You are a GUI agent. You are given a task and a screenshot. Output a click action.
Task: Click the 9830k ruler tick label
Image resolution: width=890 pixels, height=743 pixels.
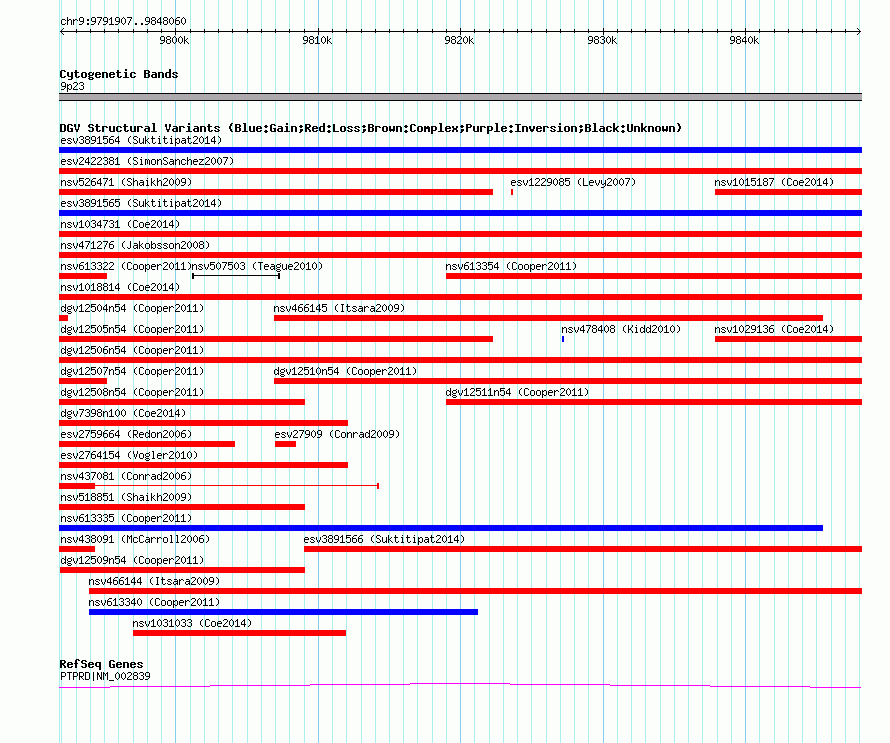pyautogui.click(x=602, y=40)
